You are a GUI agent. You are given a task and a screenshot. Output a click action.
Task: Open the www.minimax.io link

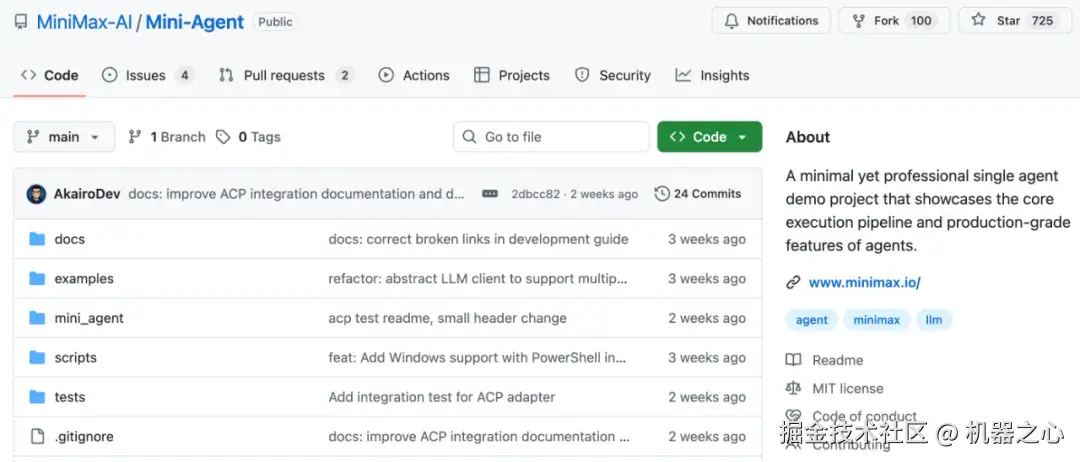(864, 282)
